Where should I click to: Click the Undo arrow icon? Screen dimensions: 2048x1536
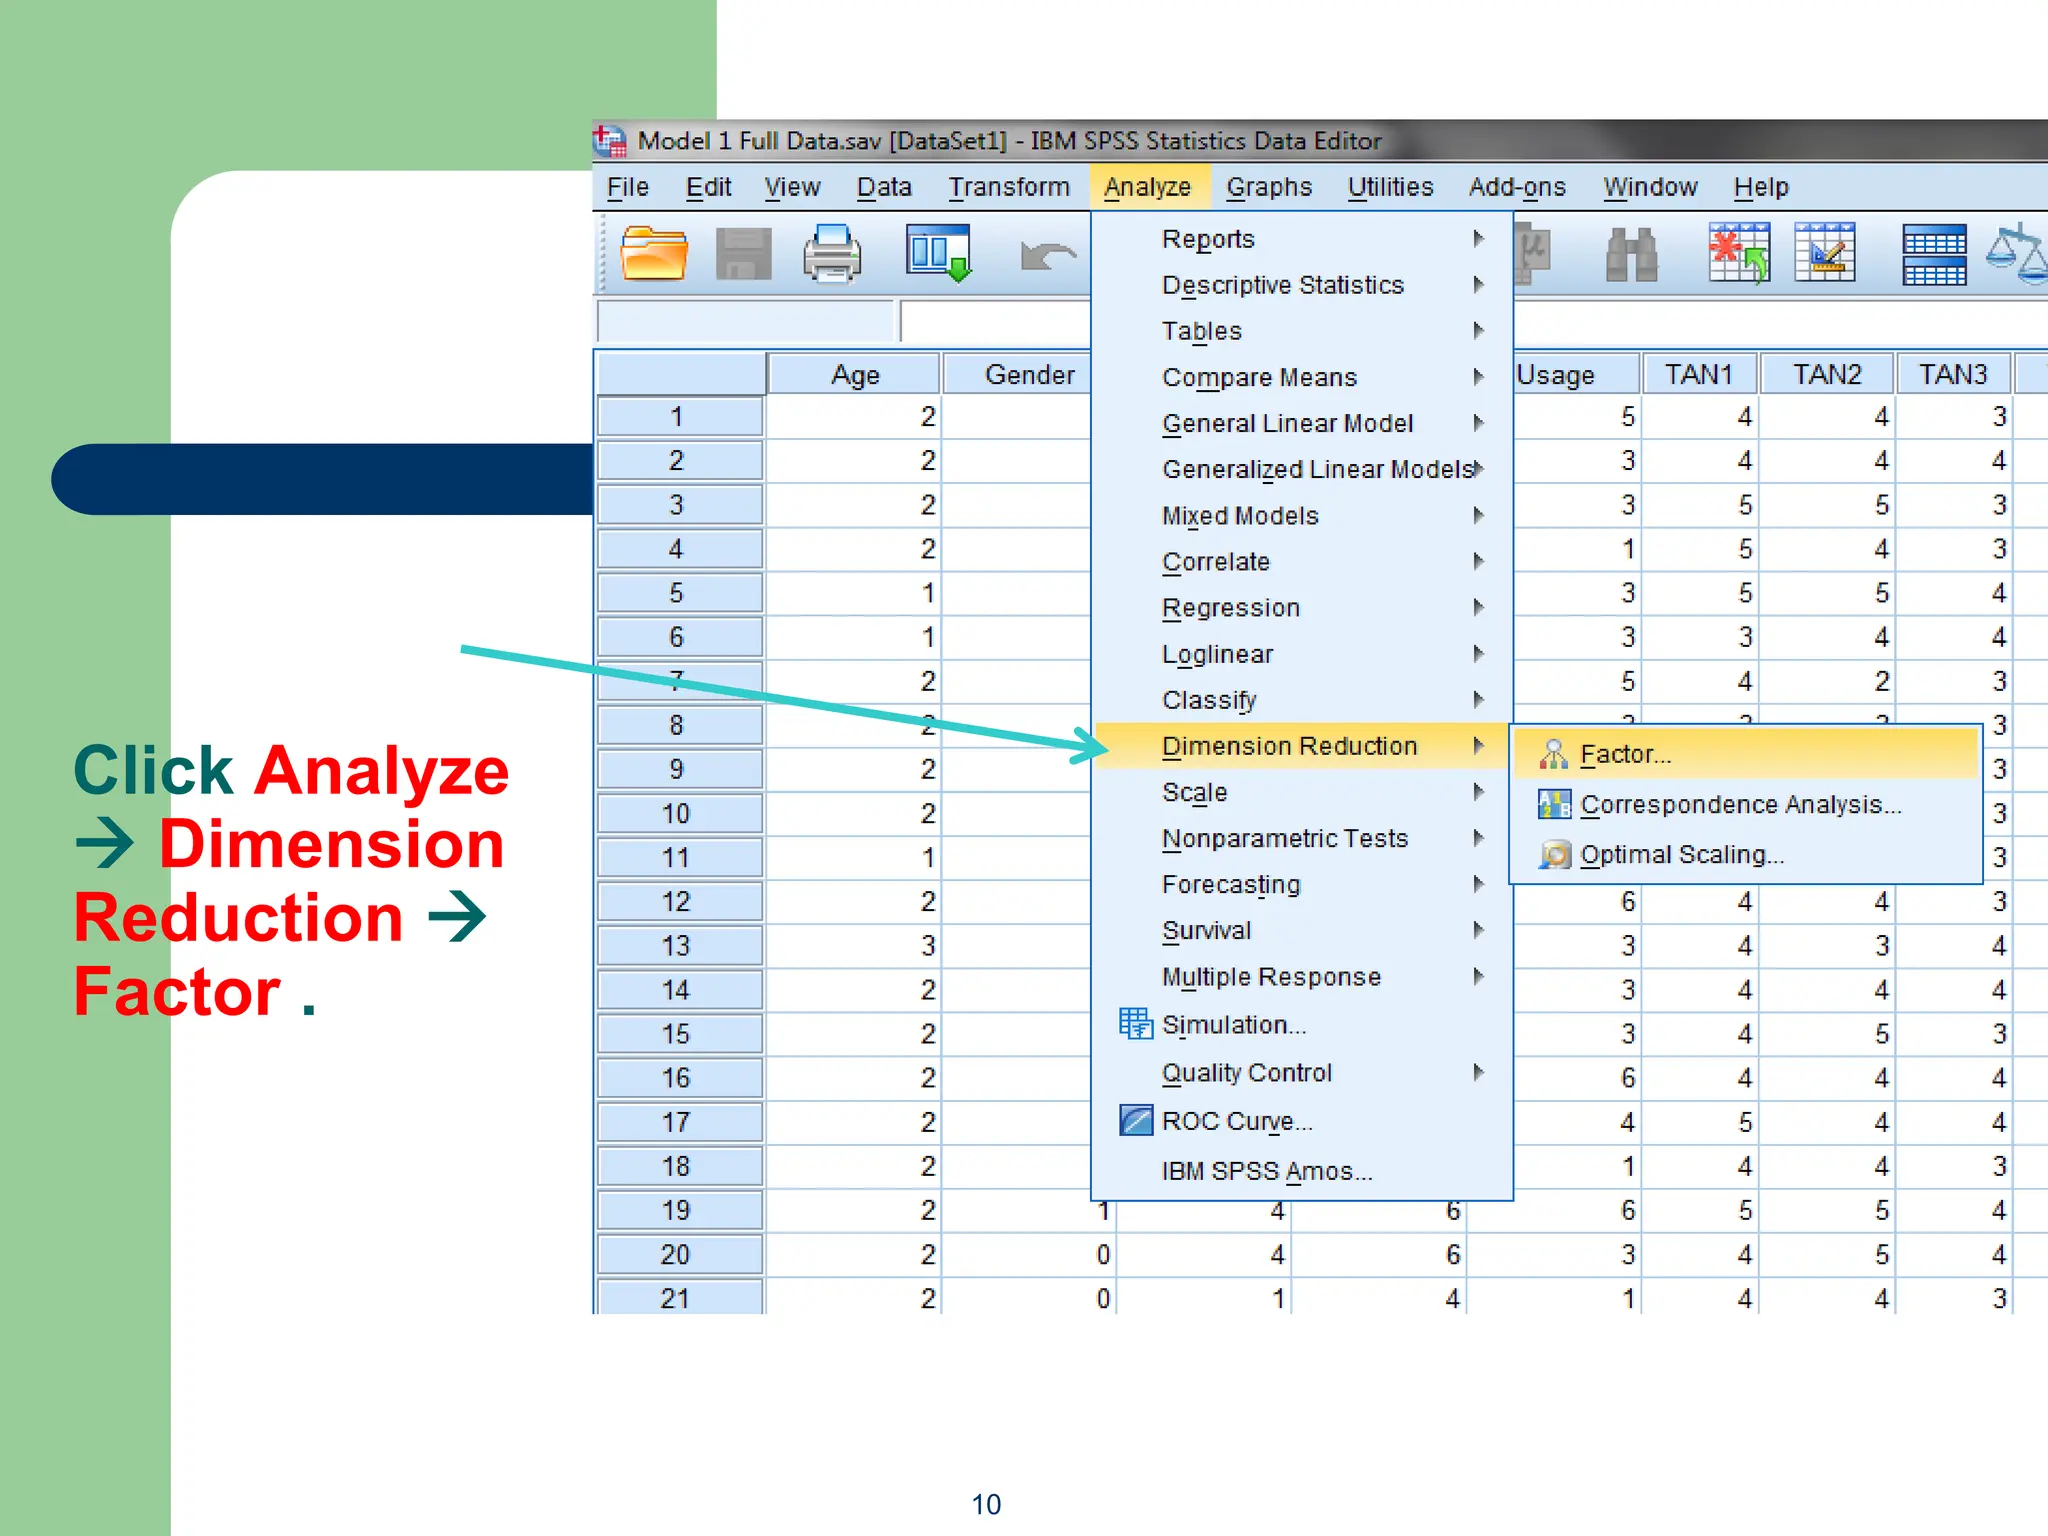(1048, 256)
